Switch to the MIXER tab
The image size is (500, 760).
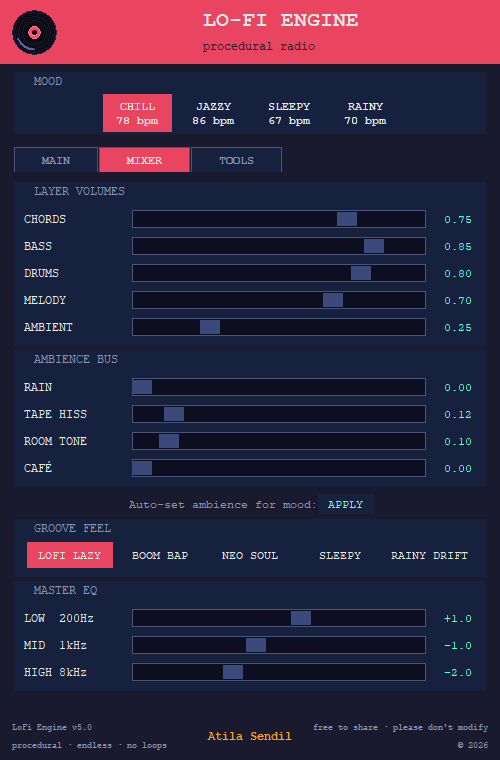[x=144, y=160]
